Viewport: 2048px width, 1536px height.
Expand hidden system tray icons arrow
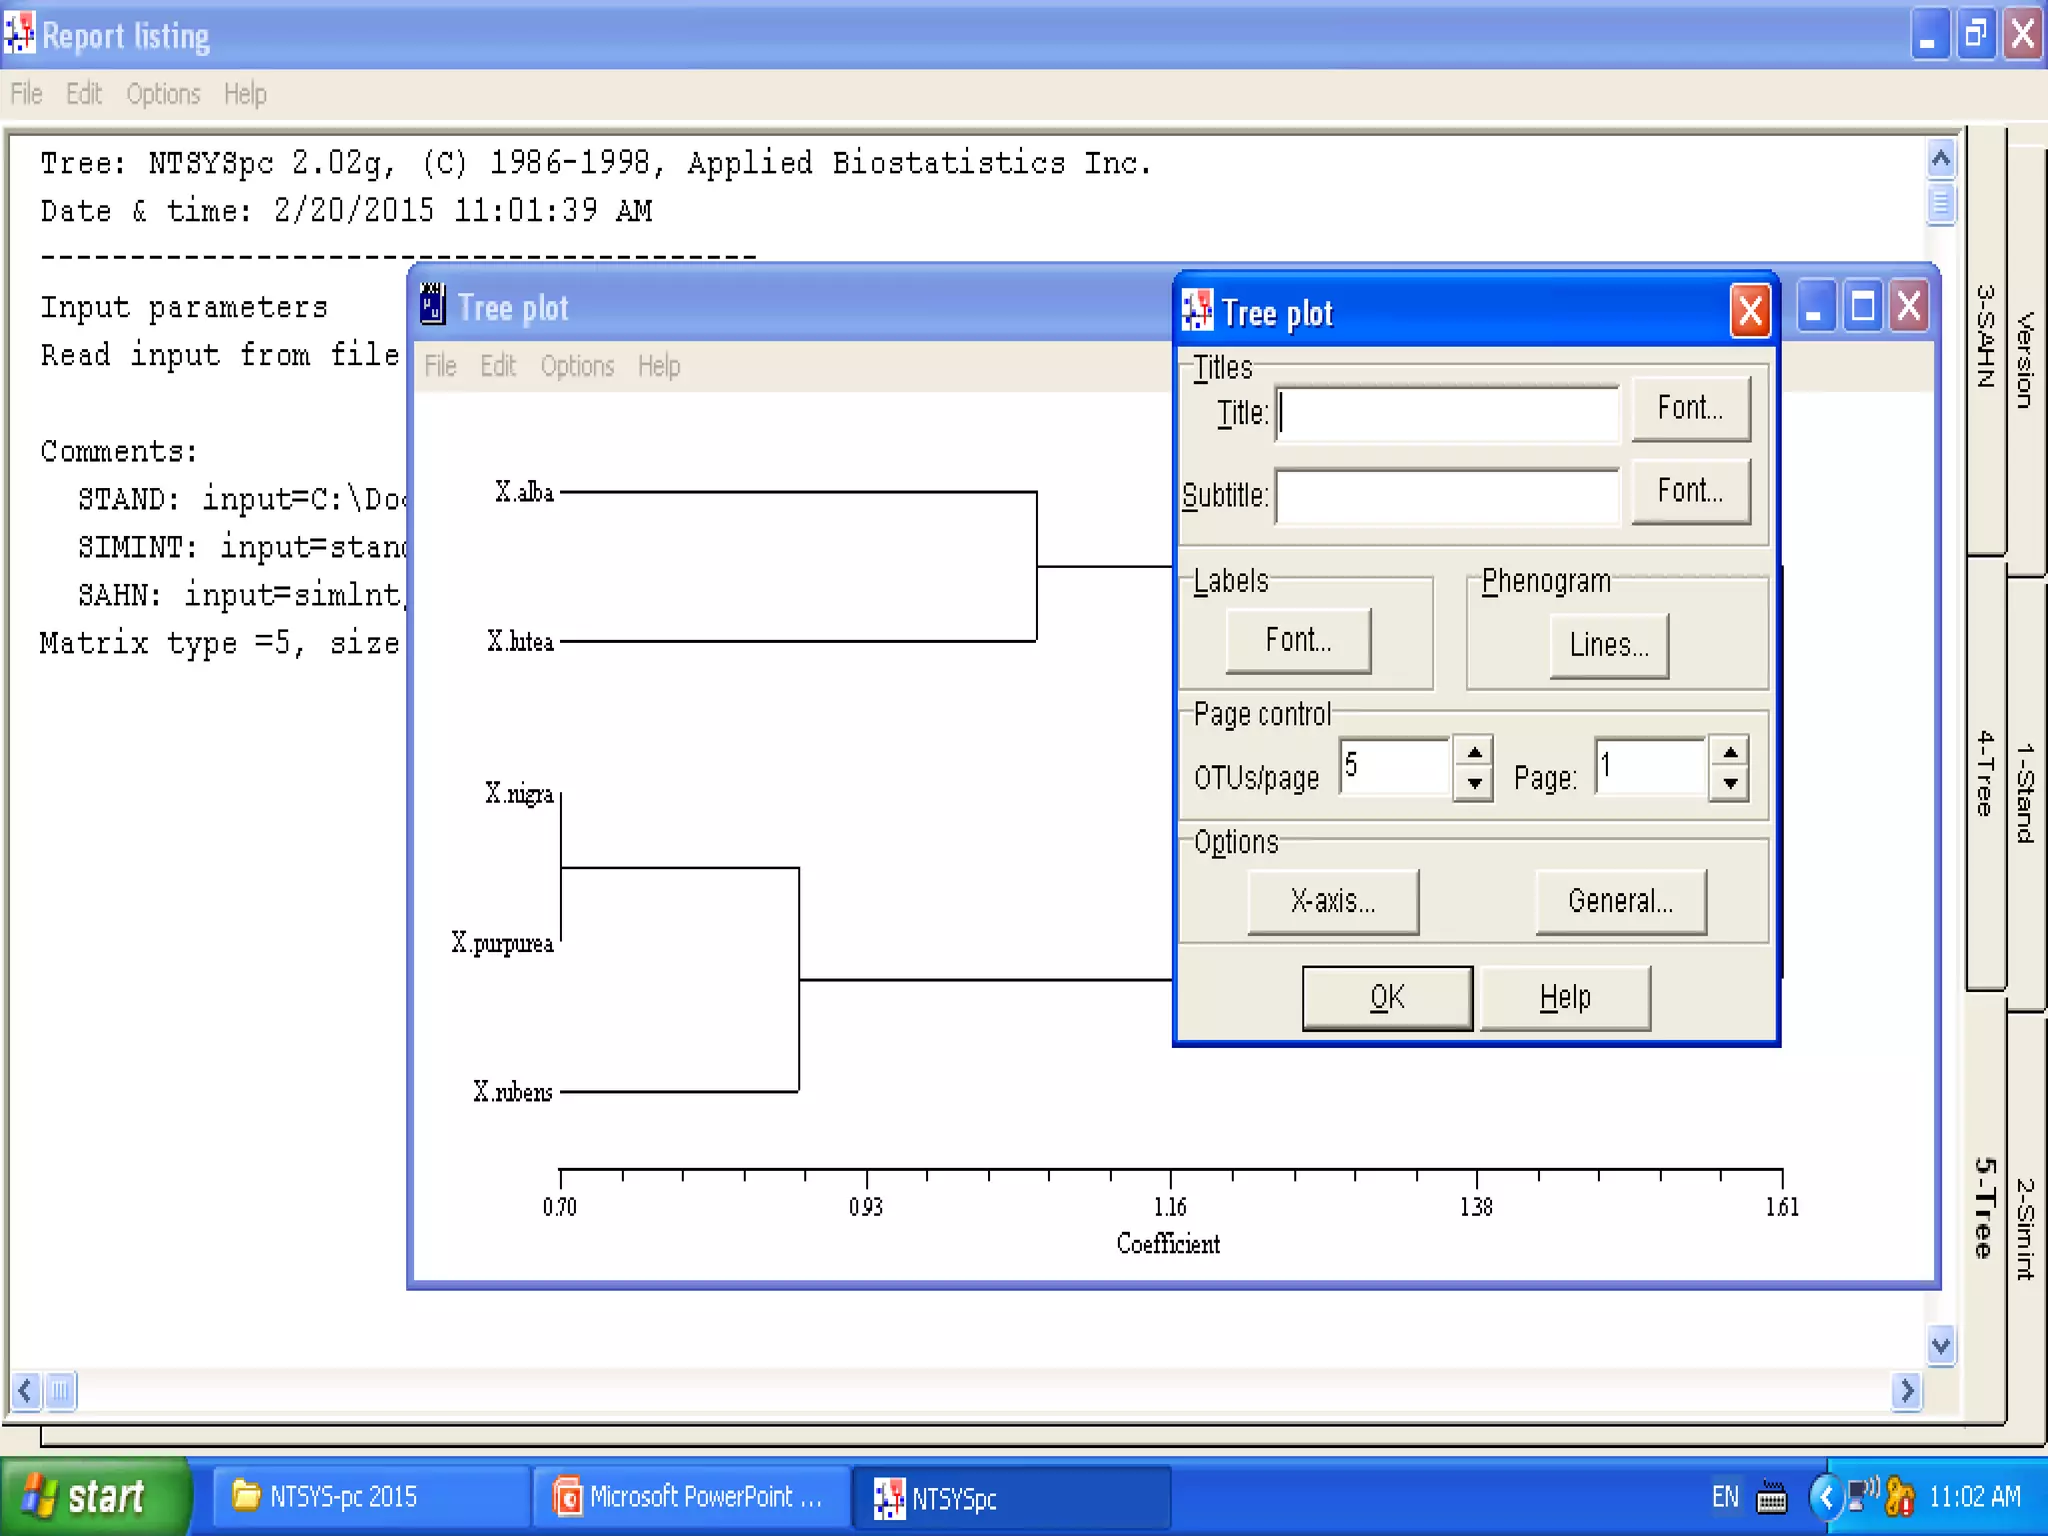1826,1498
